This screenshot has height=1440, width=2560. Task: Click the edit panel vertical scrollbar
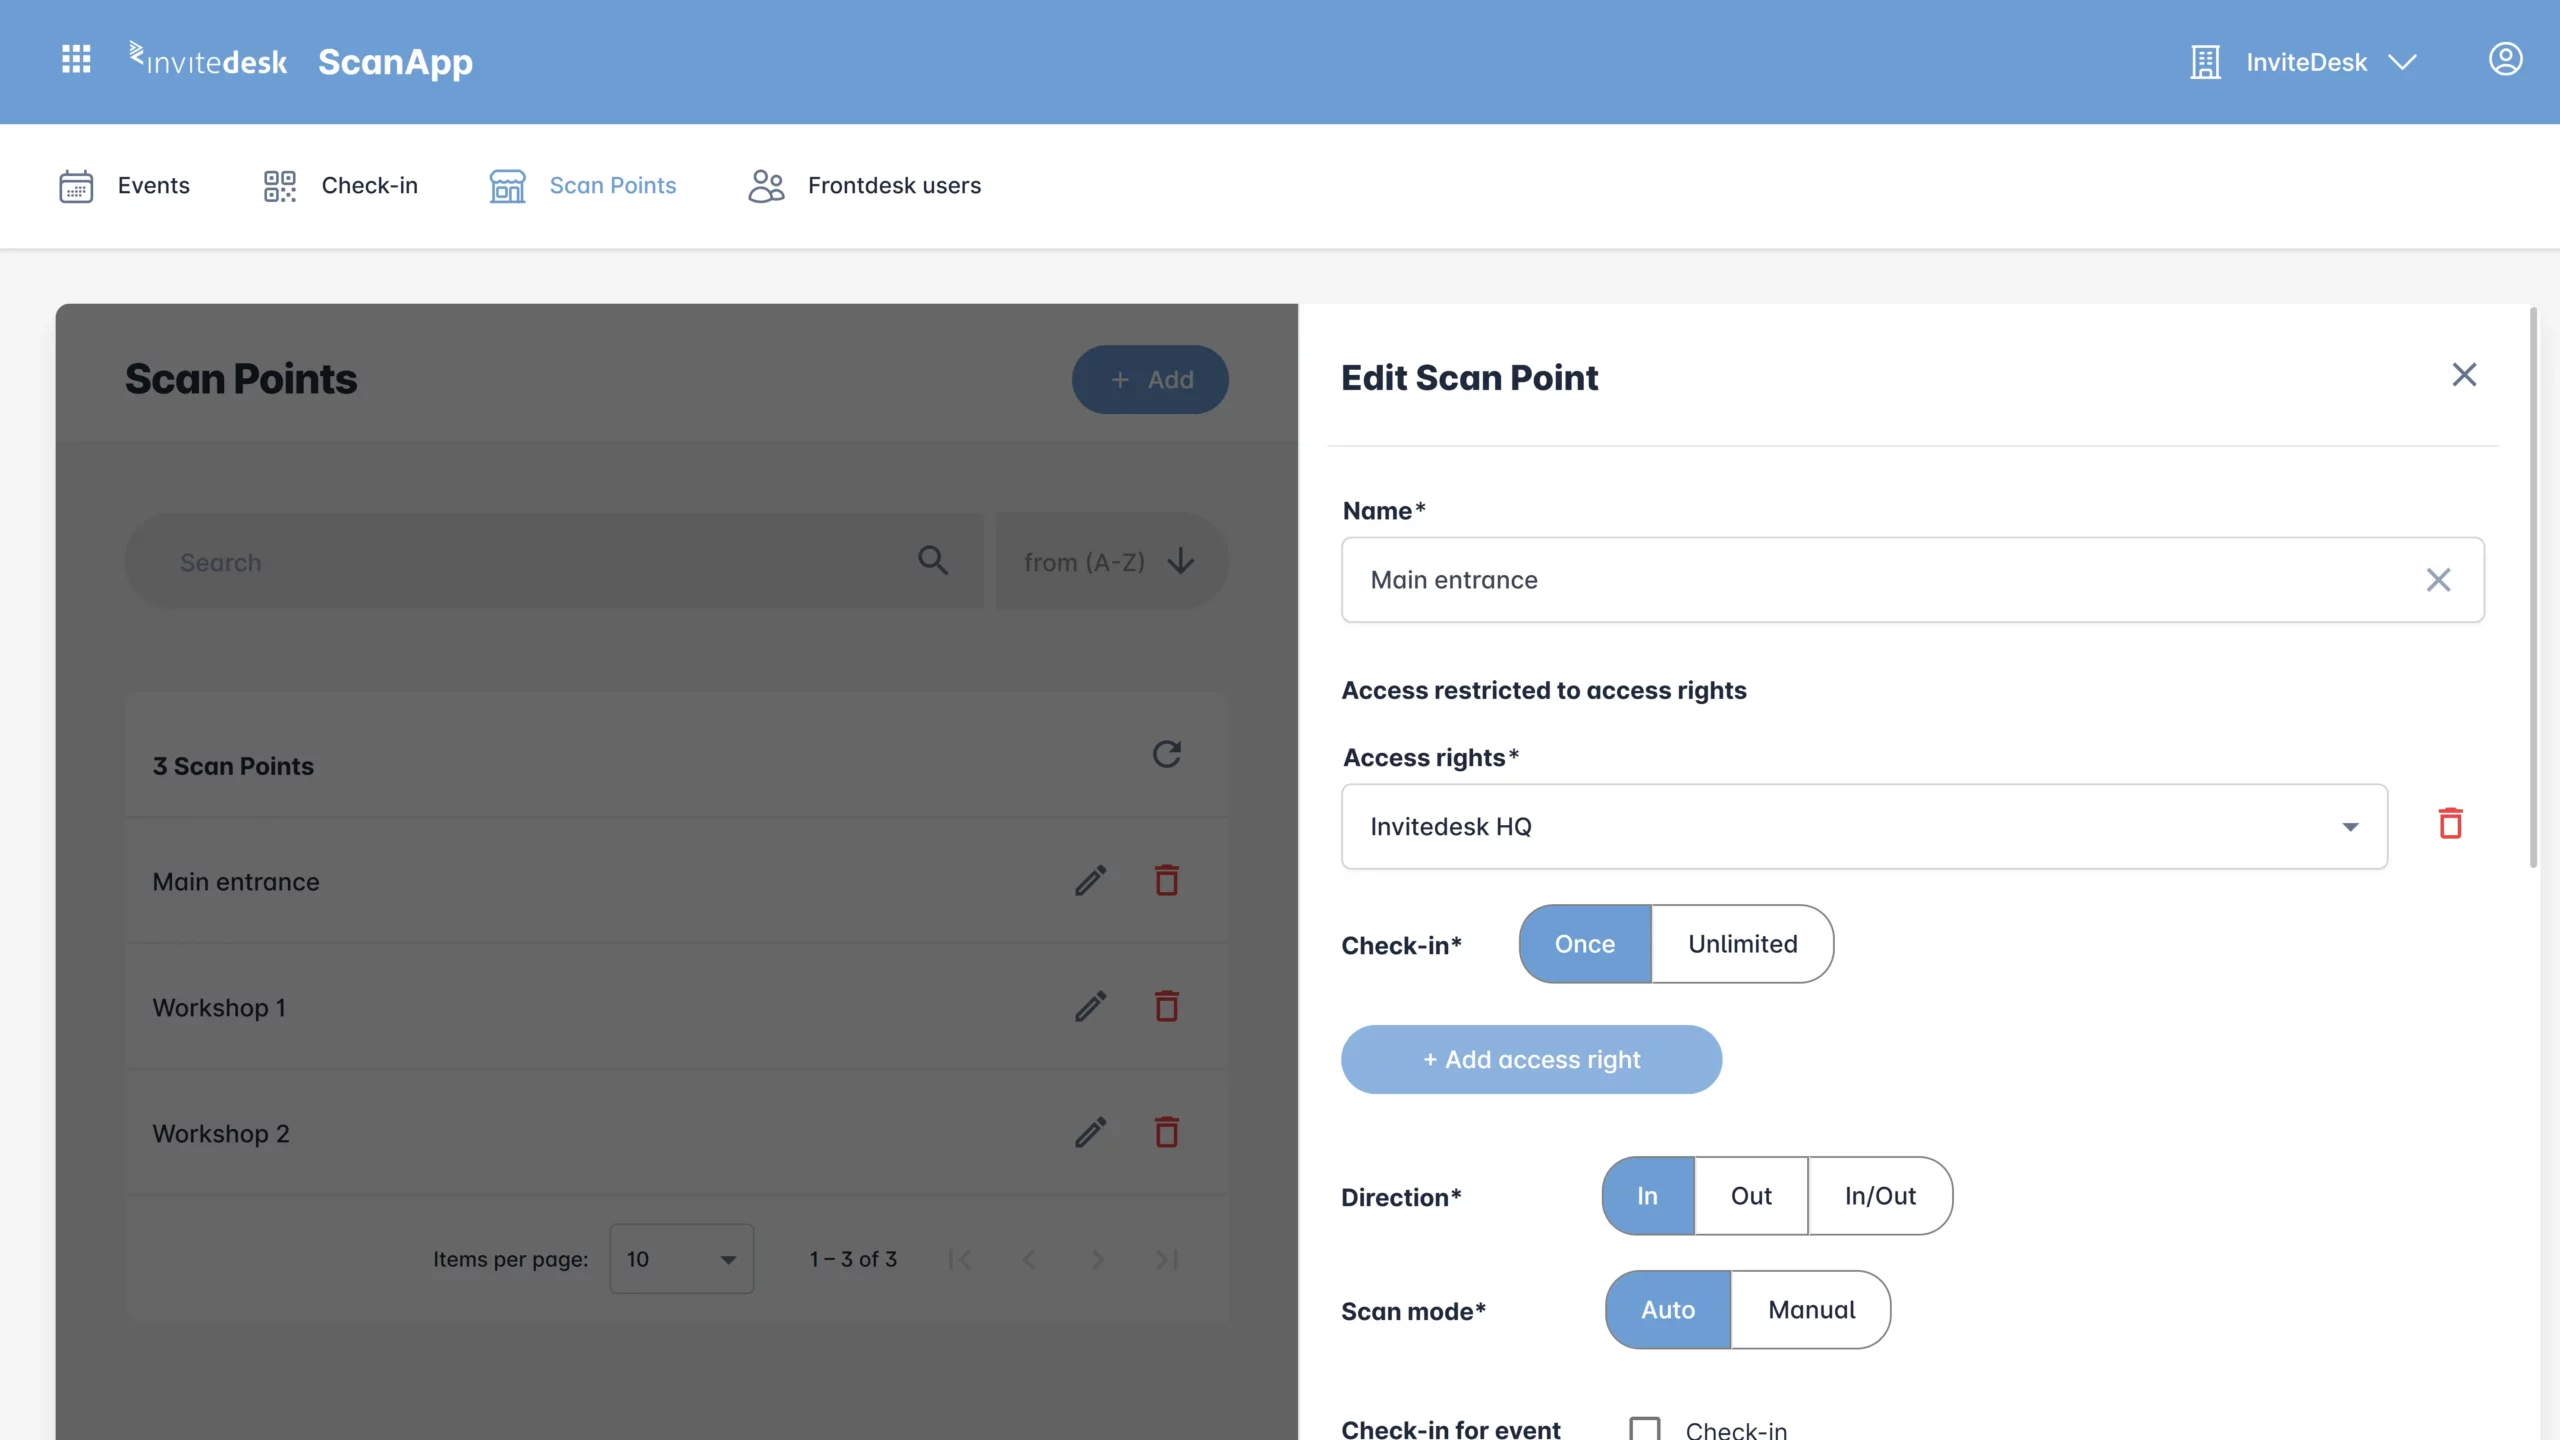(x=2533, y=588)
